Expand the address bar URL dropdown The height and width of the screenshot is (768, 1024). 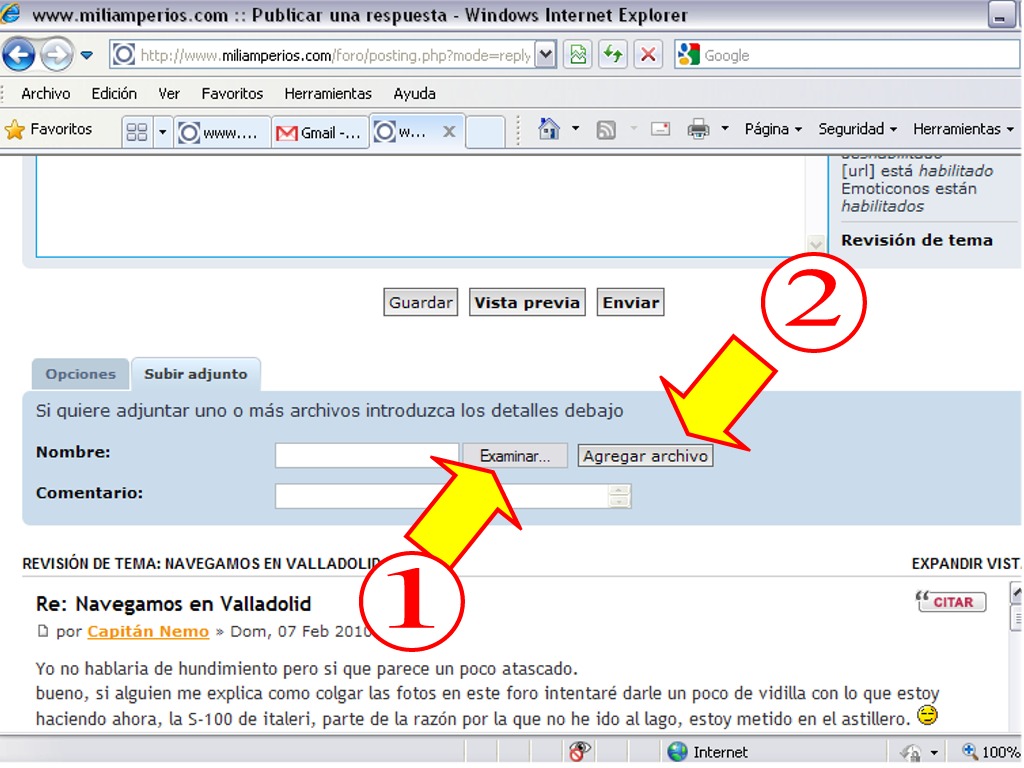(x=545, y=55)
